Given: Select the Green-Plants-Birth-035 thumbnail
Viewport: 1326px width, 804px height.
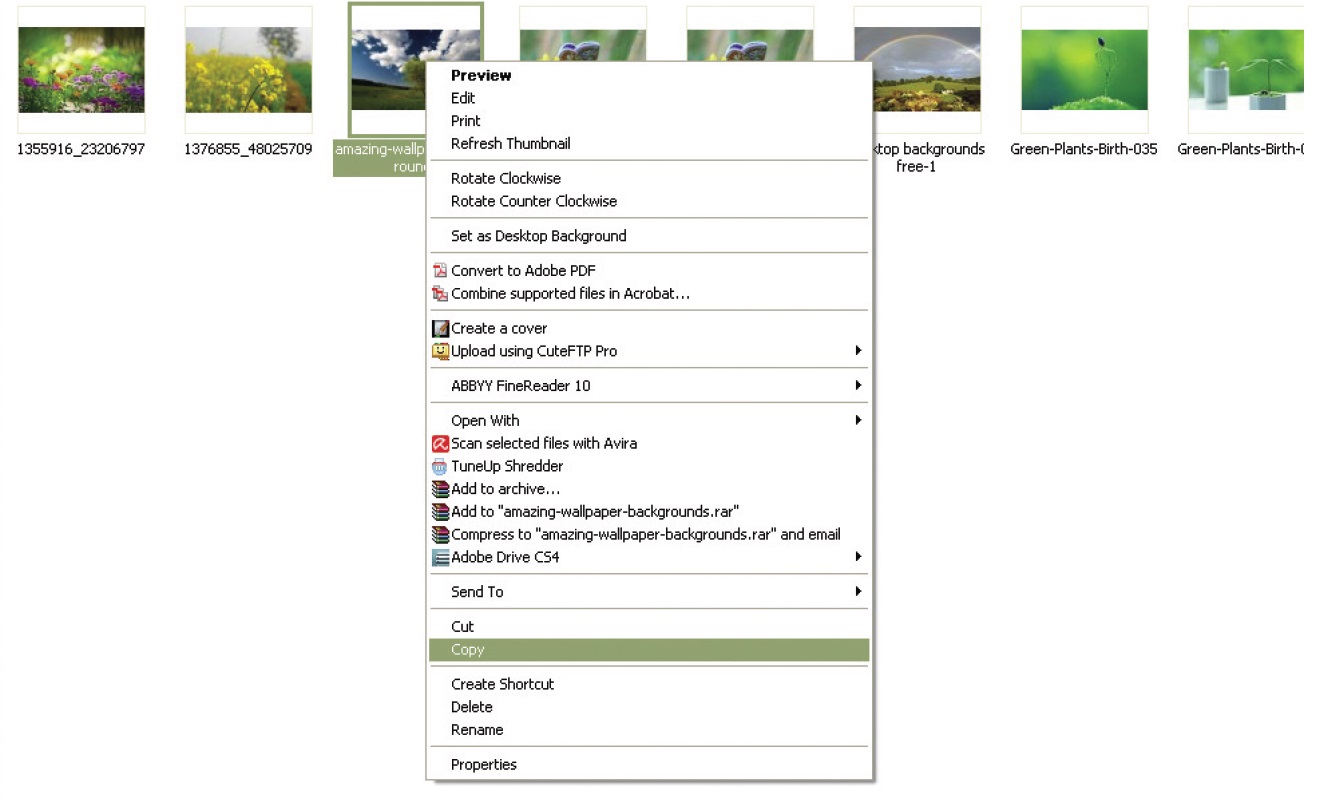Looking at the screenshot, I should click(1084, 70).
